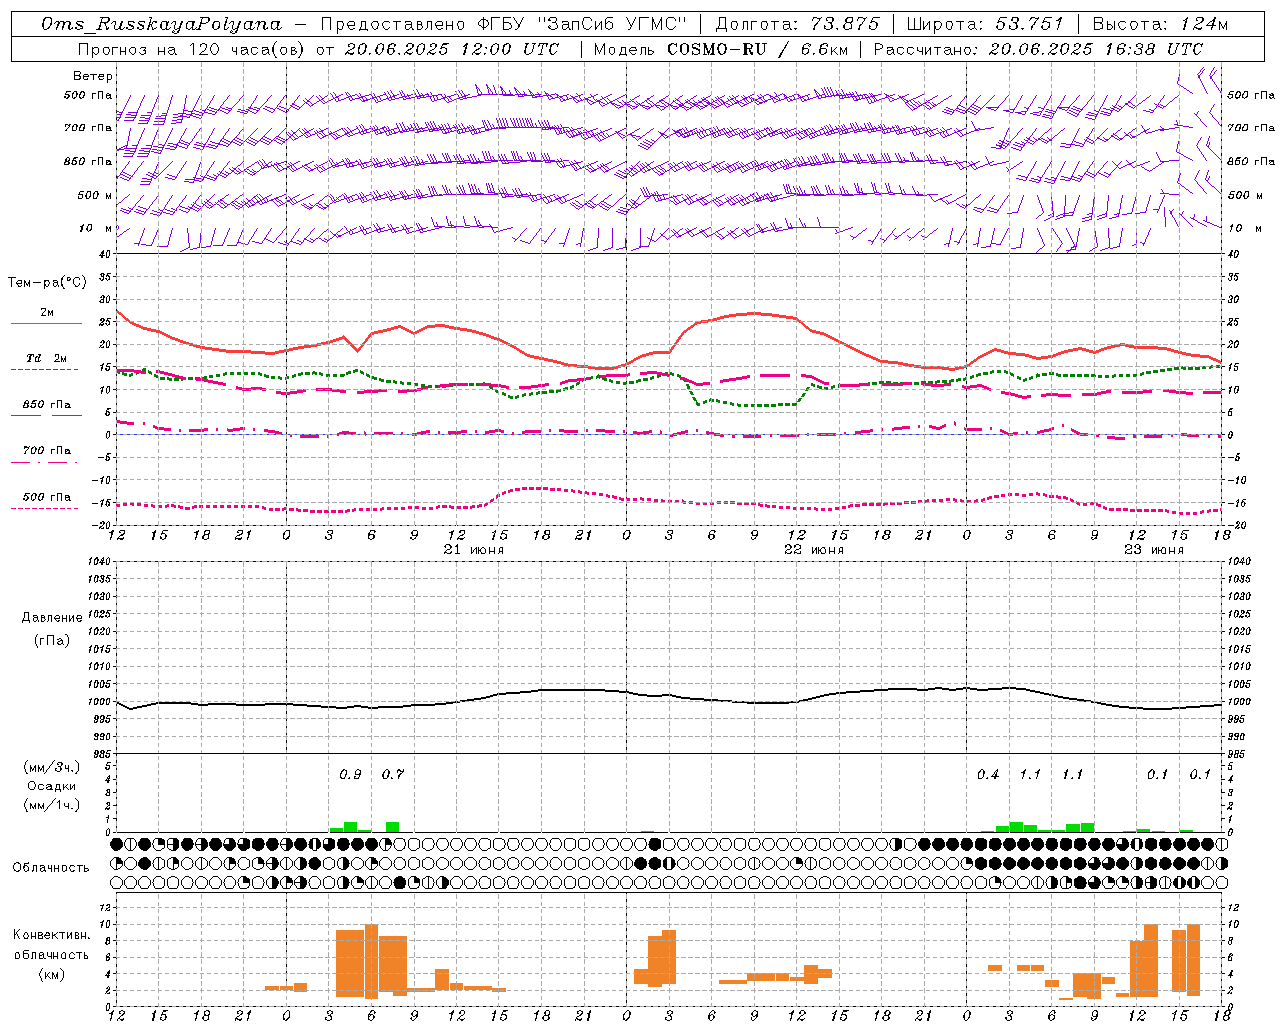Click the dashed line sample under Td 2м
1280x1024 pixels.
pos(44,370)
